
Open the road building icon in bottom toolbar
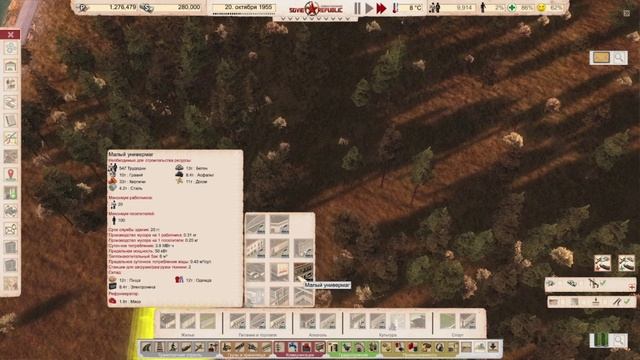[x=147, y=347]
